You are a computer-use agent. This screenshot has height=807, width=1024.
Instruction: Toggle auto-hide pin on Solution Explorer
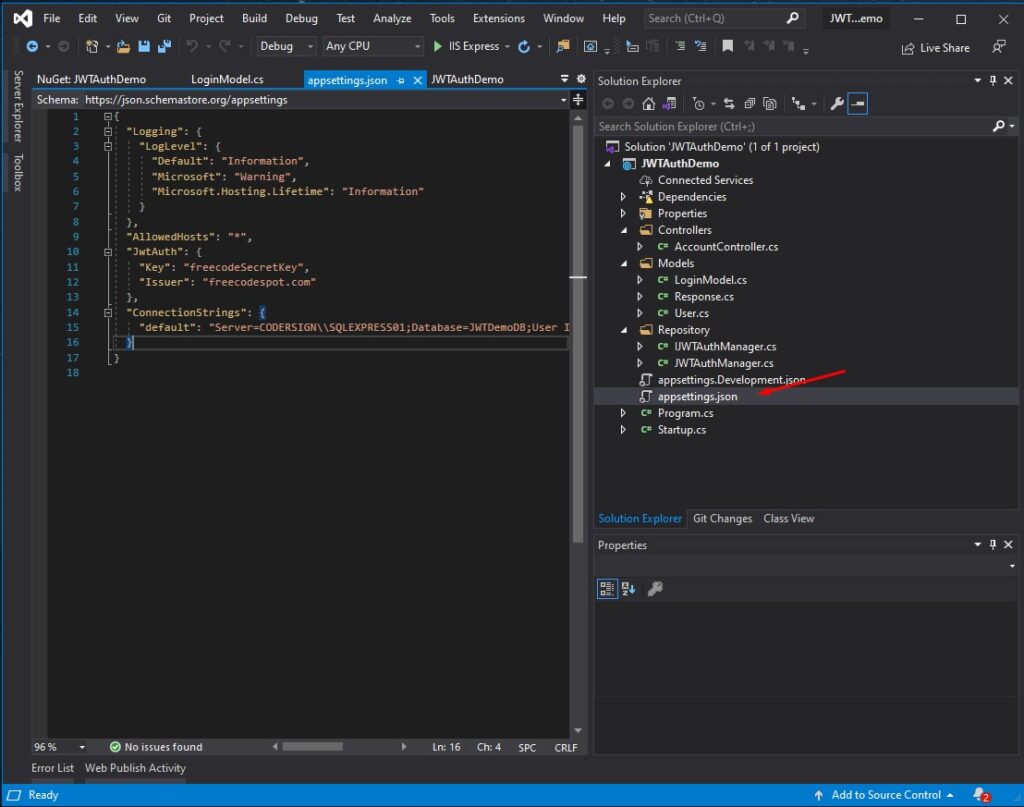pyautogui.click(x=993, y=80)
